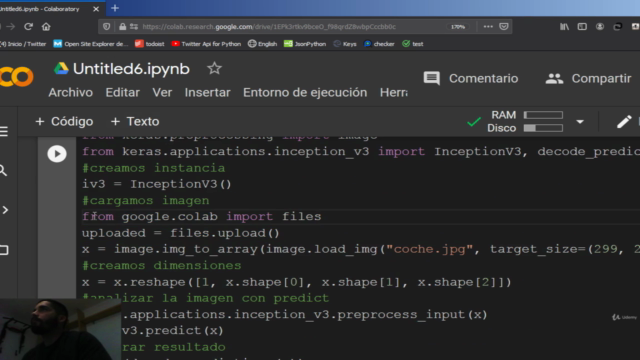This screenshot has height=360, width=640.
Task: Open the Herramientas menu
Action: click(393, 93)
